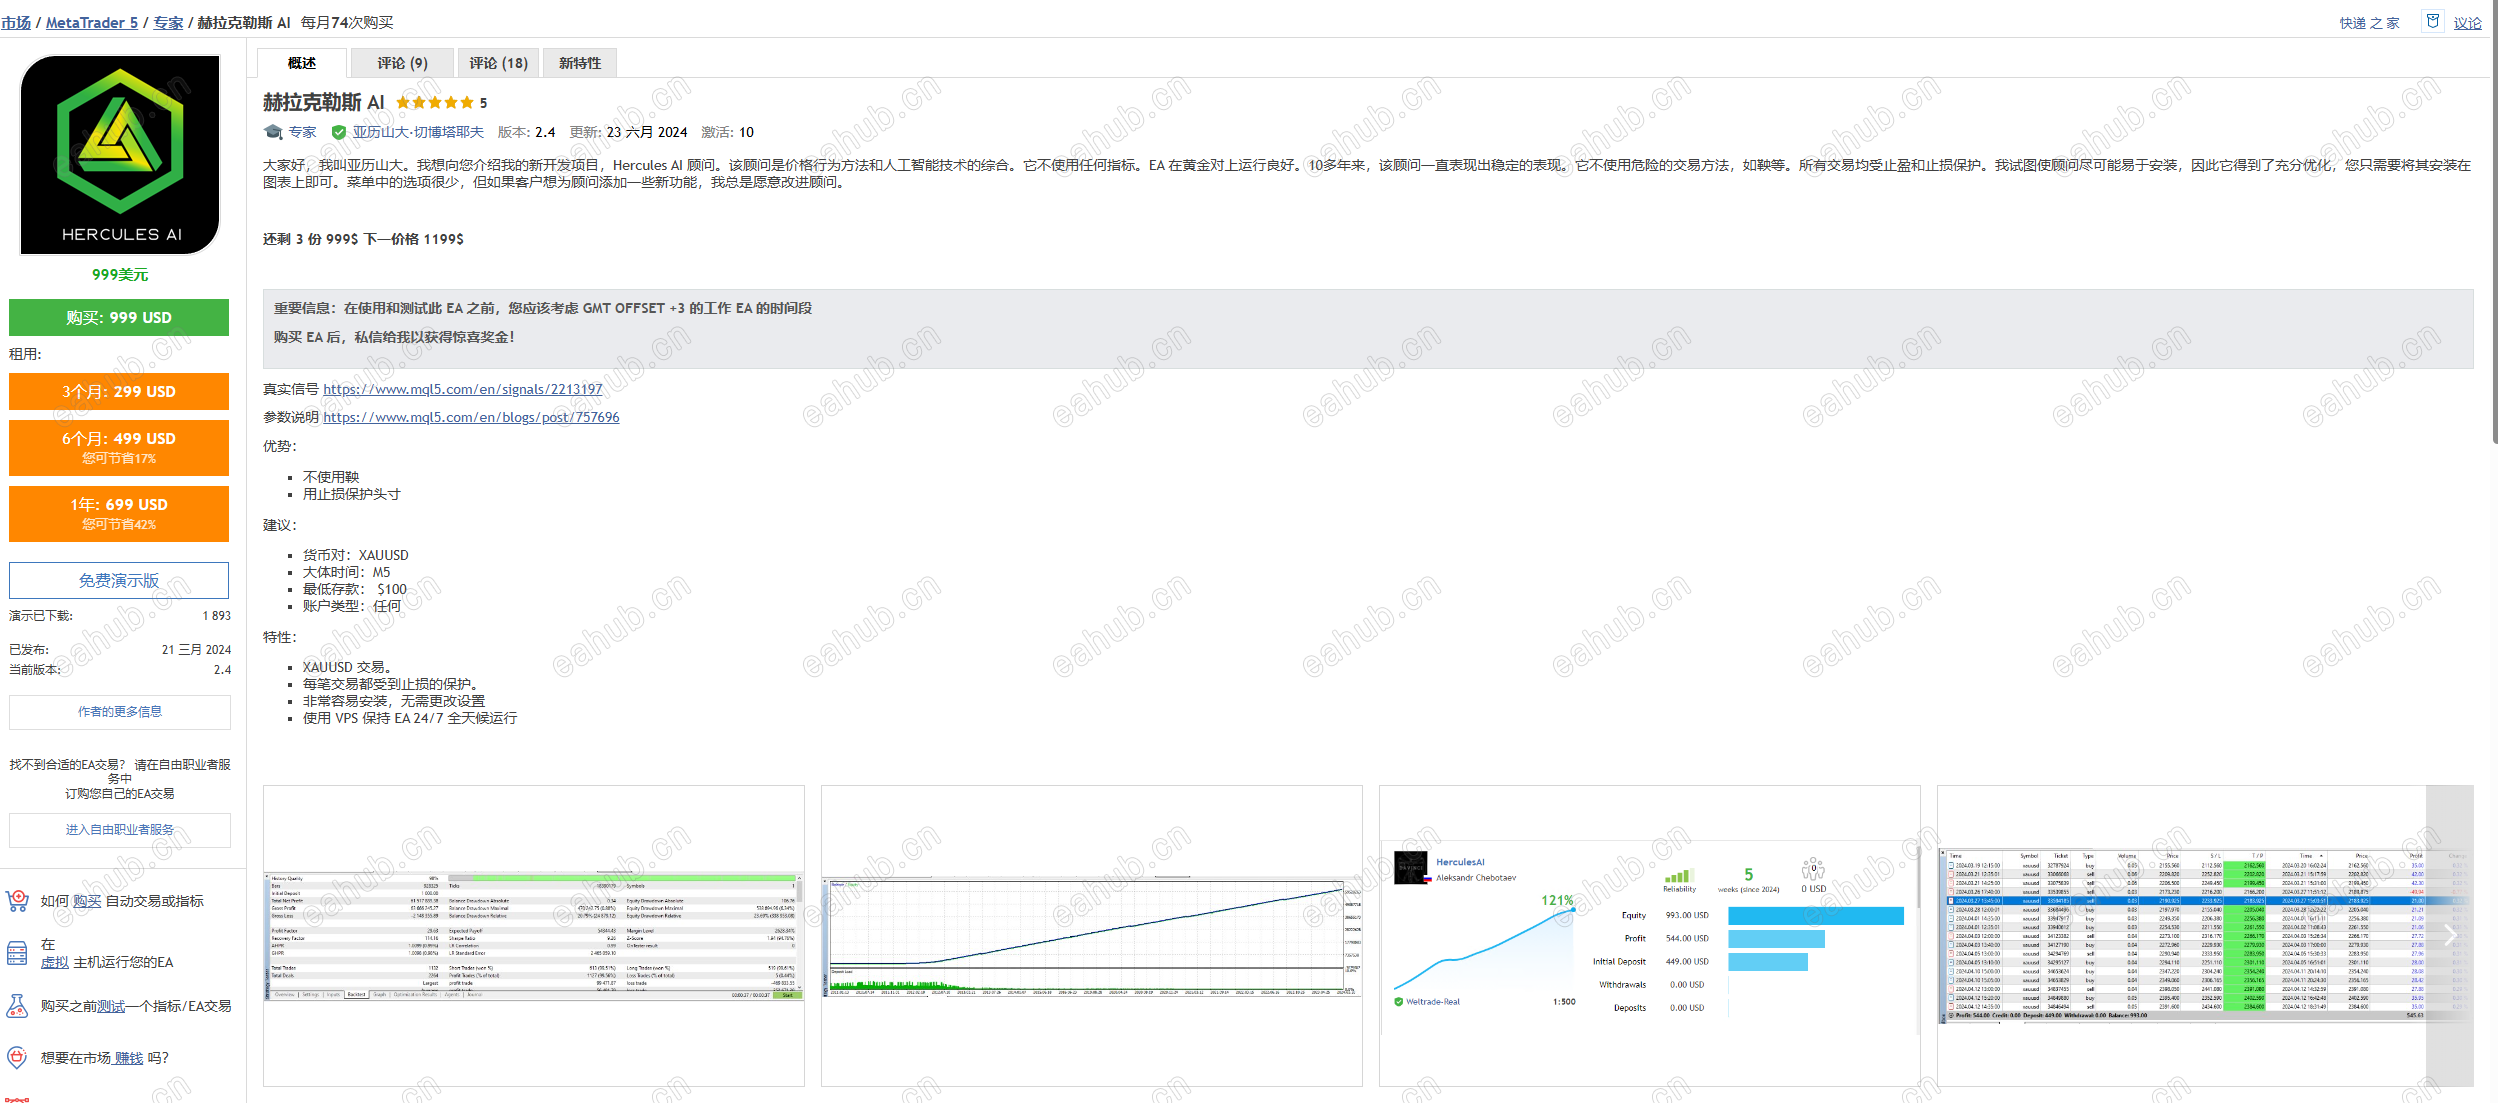
Task: Go to 市场 in the breadcrumb
Action: [16, 23]
